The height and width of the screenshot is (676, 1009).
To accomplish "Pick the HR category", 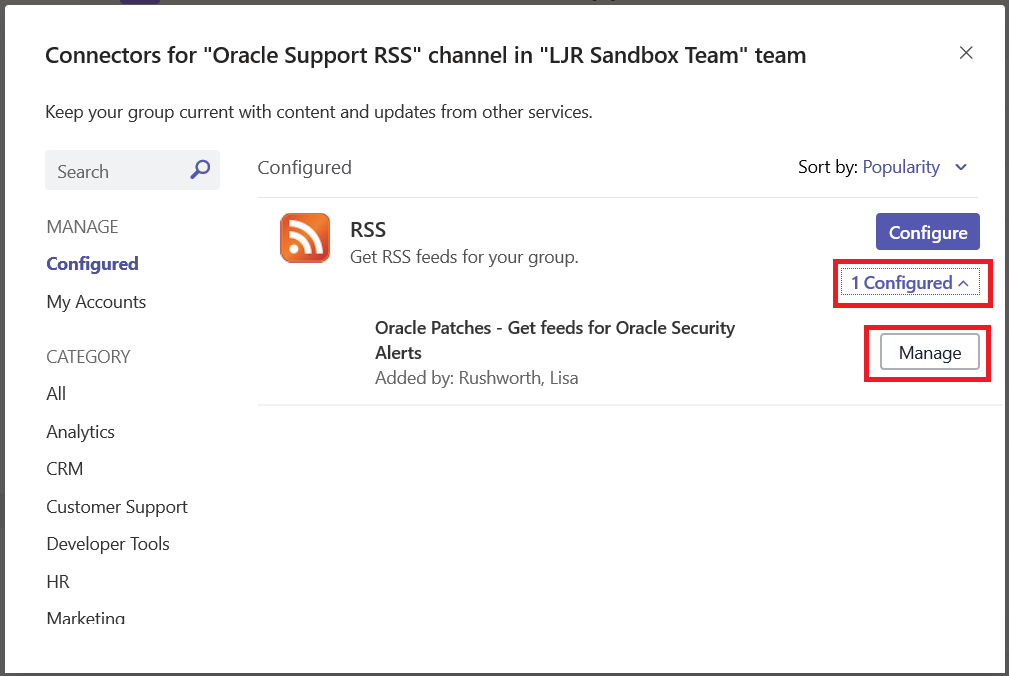I will pos(58,581).
